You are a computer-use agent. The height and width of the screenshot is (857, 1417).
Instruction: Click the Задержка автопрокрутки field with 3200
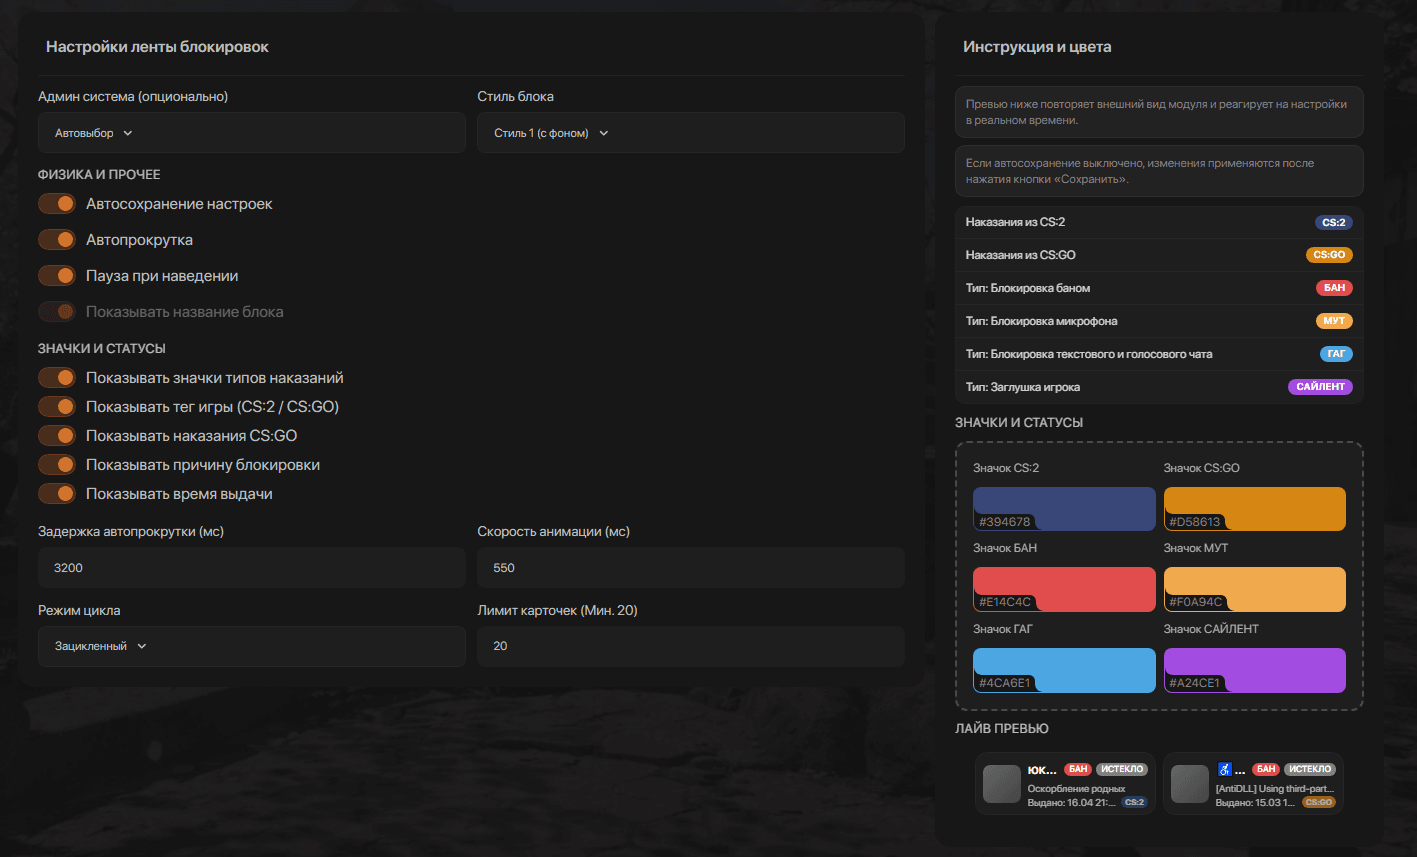pos(252,568)
